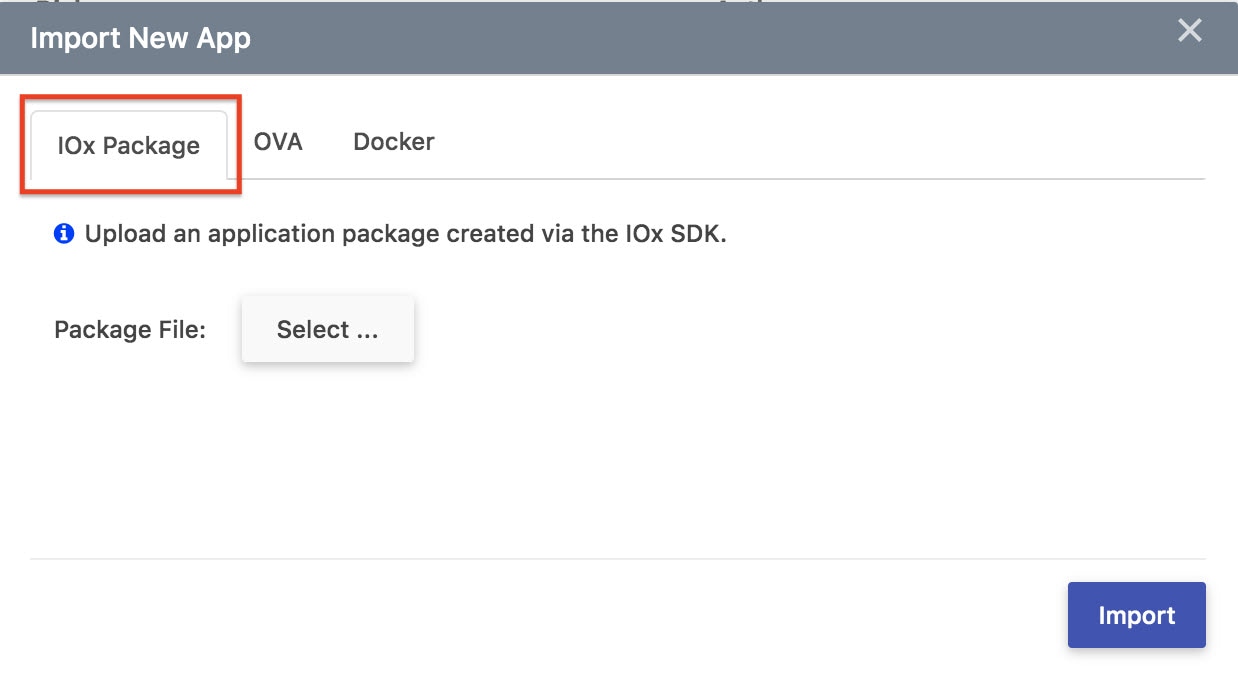Click the IOx SDK upload hint text
Image resolution: width=1238 pixels, height=676 pixels.
405,235
